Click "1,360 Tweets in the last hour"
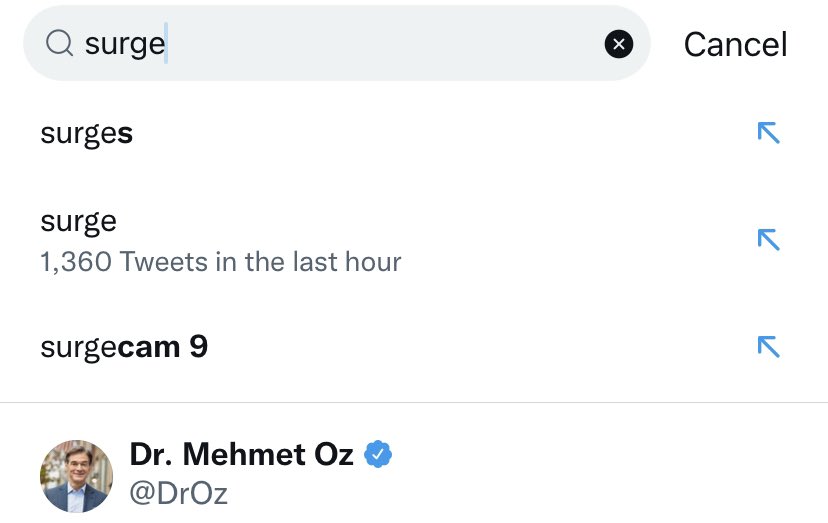Screen dimensions: 828x523 pos(221,262)
